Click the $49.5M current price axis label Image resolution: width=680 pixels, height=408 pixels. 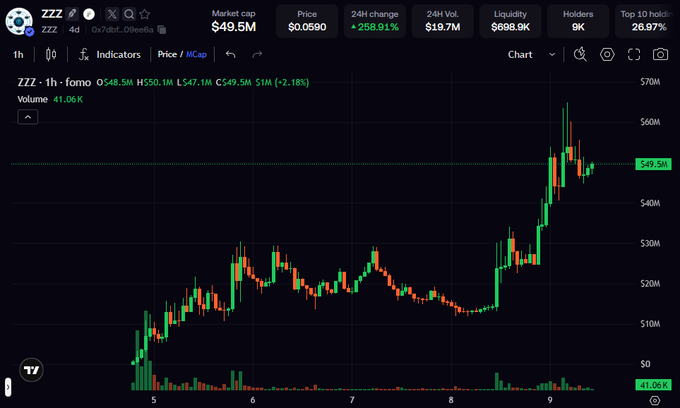click(653, 164)
